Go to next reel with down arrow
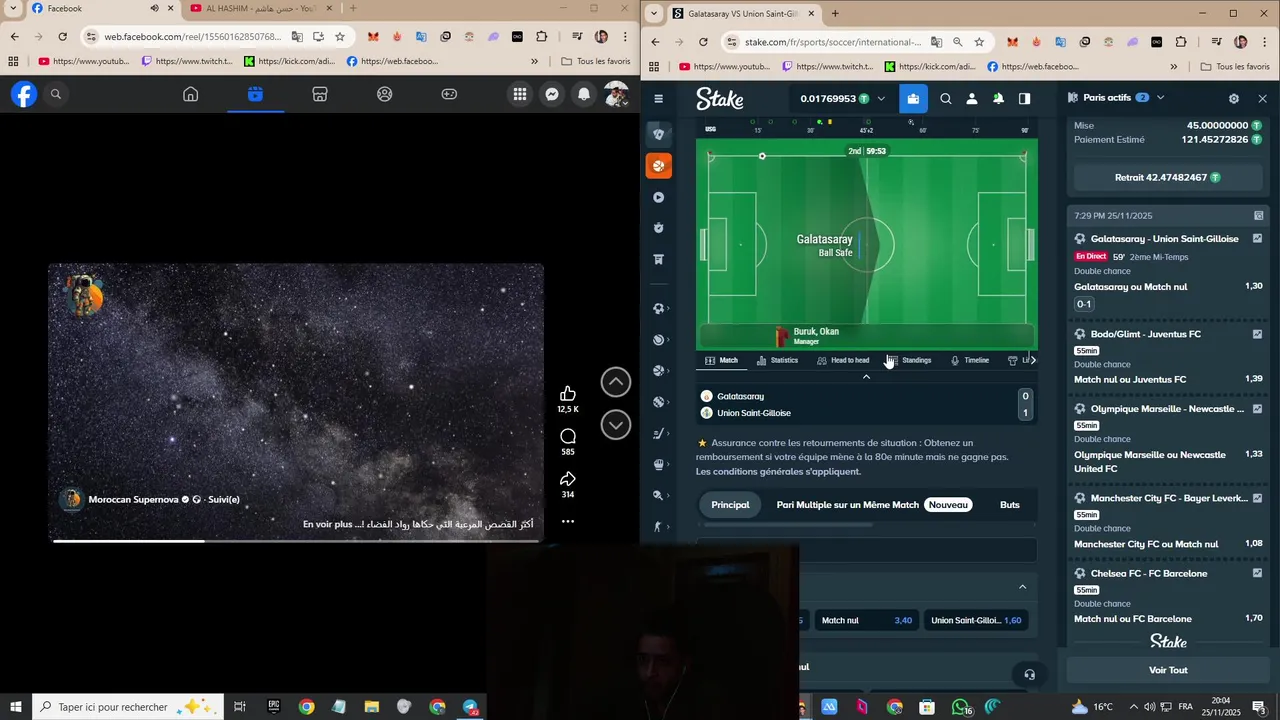Viewport: 1280px width, 720px height. [616, 425]
